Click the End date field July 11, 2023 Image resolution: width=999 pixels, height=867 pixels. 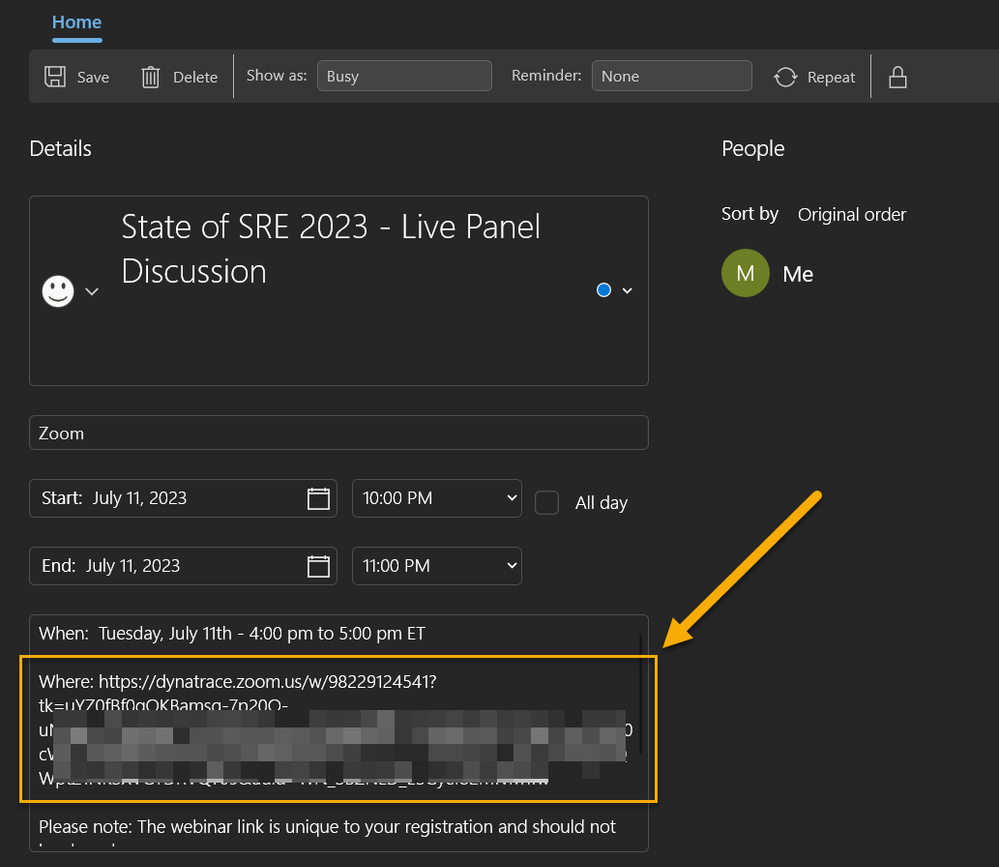183,566
